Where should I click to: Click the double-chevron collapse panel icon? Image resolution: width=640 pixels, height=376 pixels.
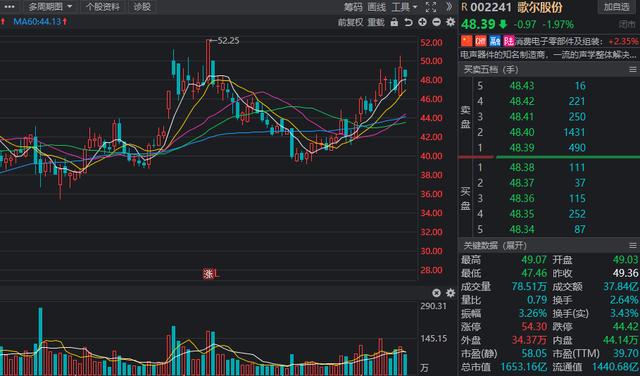coord(449,7)
